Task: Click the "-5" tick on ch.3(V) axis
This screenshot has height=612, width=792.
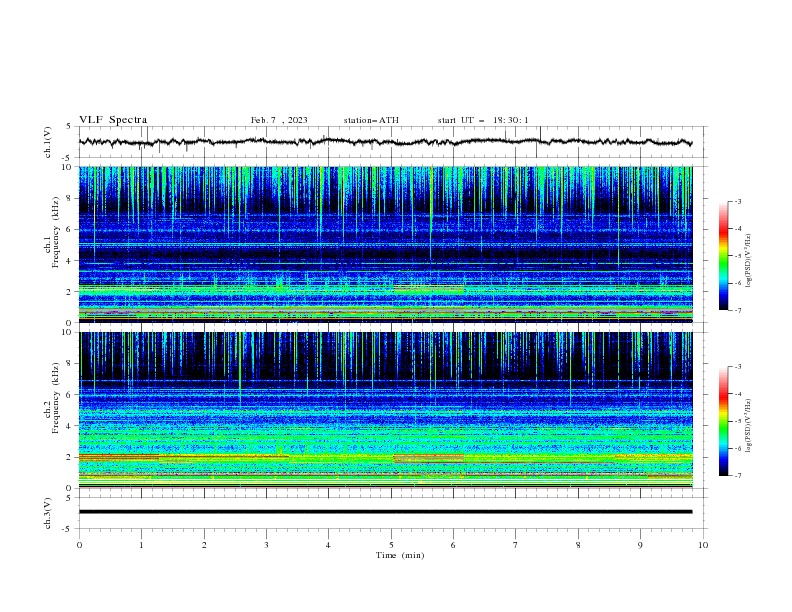Action: pyautogui.click(x=68, y=529)
